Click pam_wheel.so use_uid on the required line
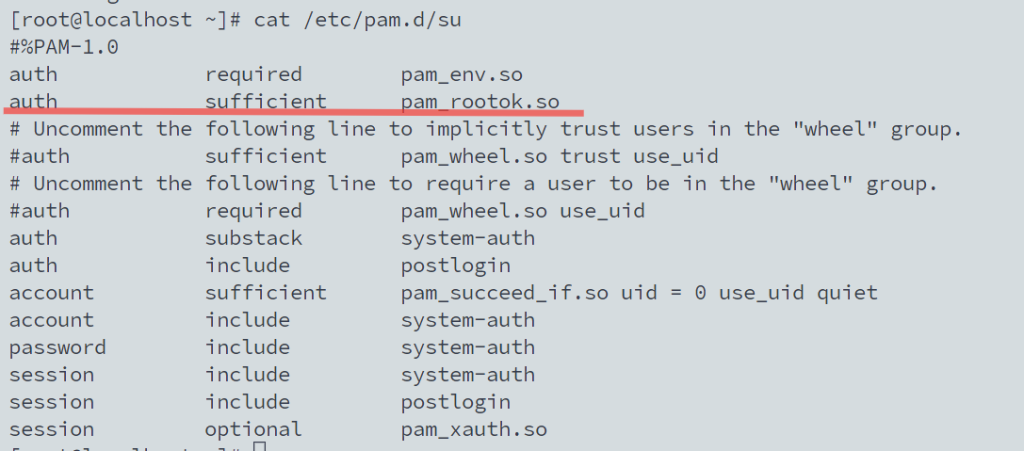1024x451 pixels. point(523,211)
